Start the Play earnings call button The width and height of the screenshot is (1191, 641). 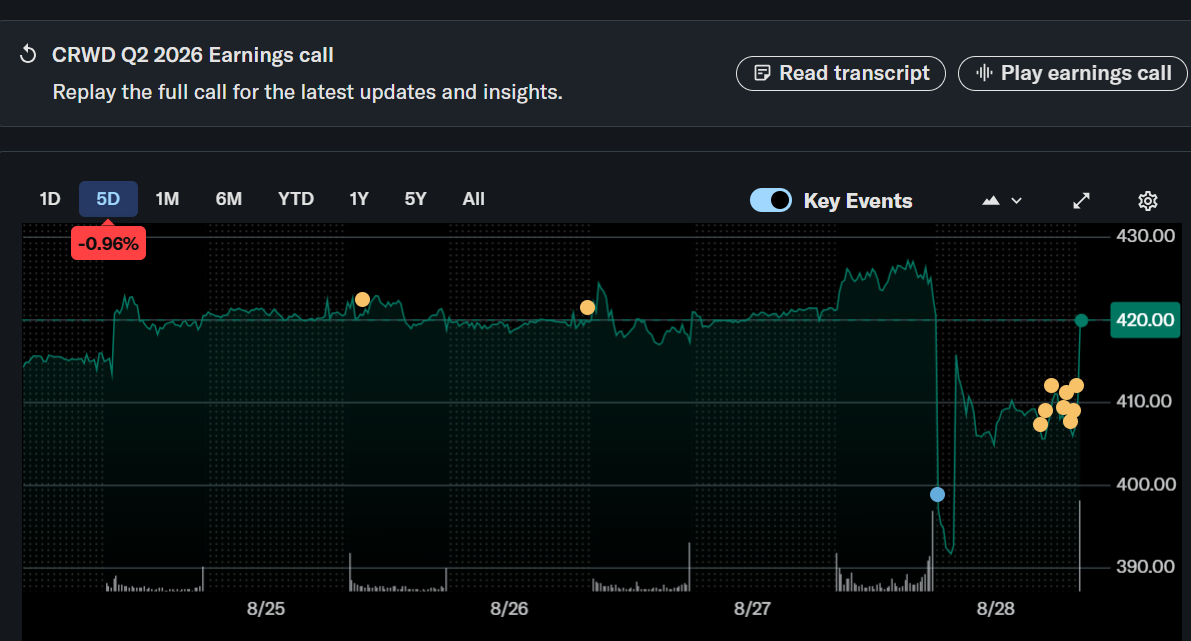(1073, 73)
